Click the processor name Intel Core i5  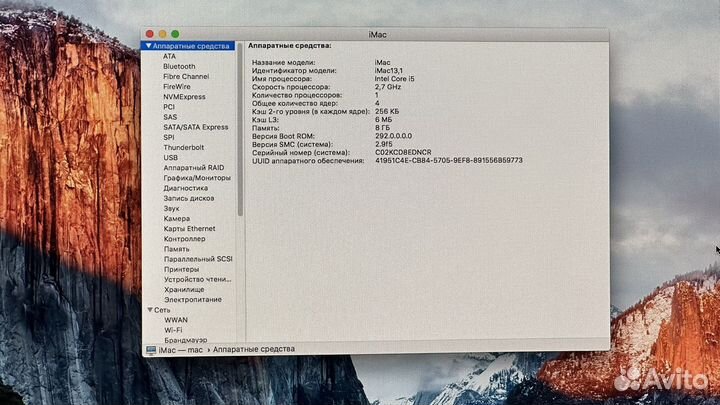394,79
